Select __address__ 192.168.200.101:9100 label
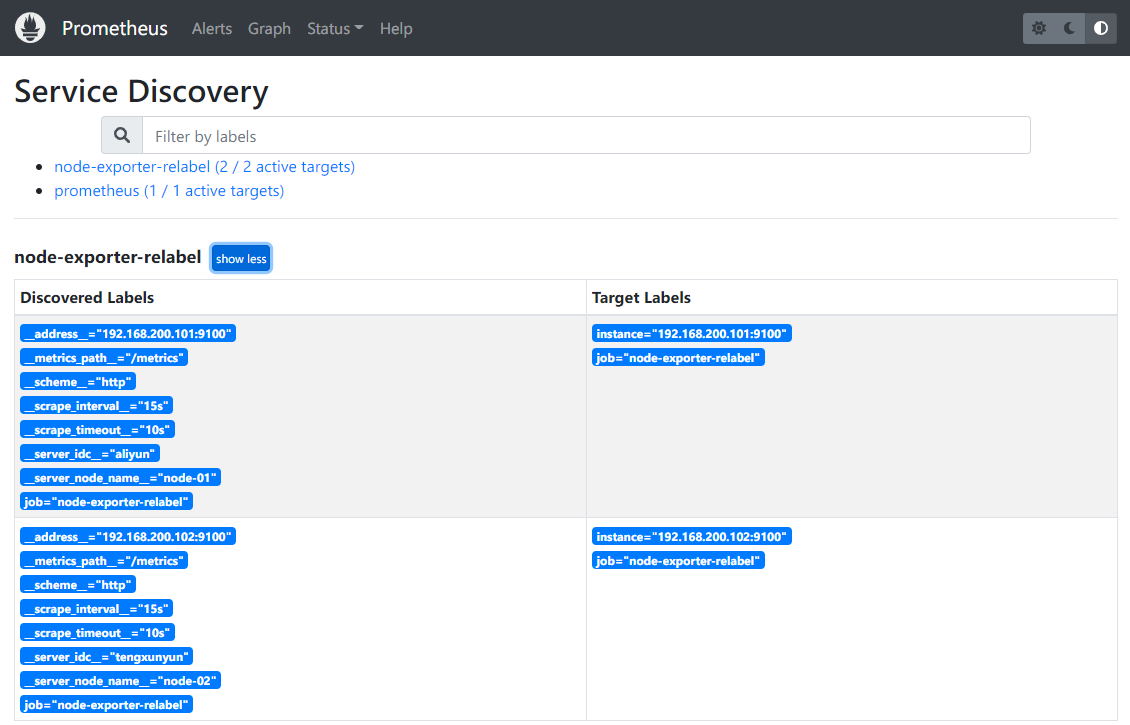This screenshot has height=725, width=1130. pos(128,334)
